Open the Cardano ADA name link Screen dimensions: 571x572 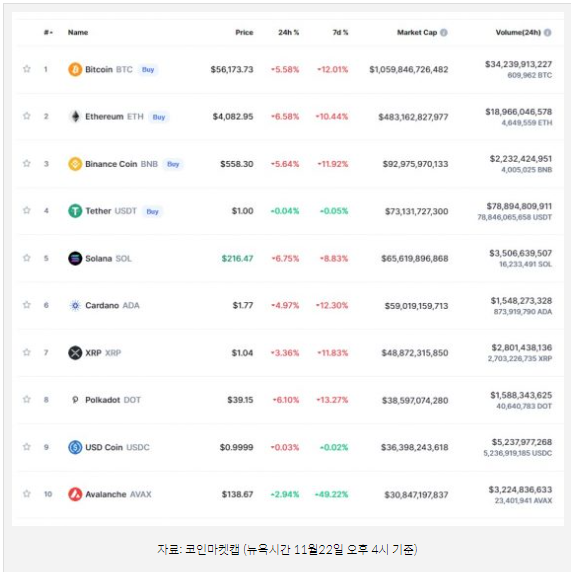(112, 305)
